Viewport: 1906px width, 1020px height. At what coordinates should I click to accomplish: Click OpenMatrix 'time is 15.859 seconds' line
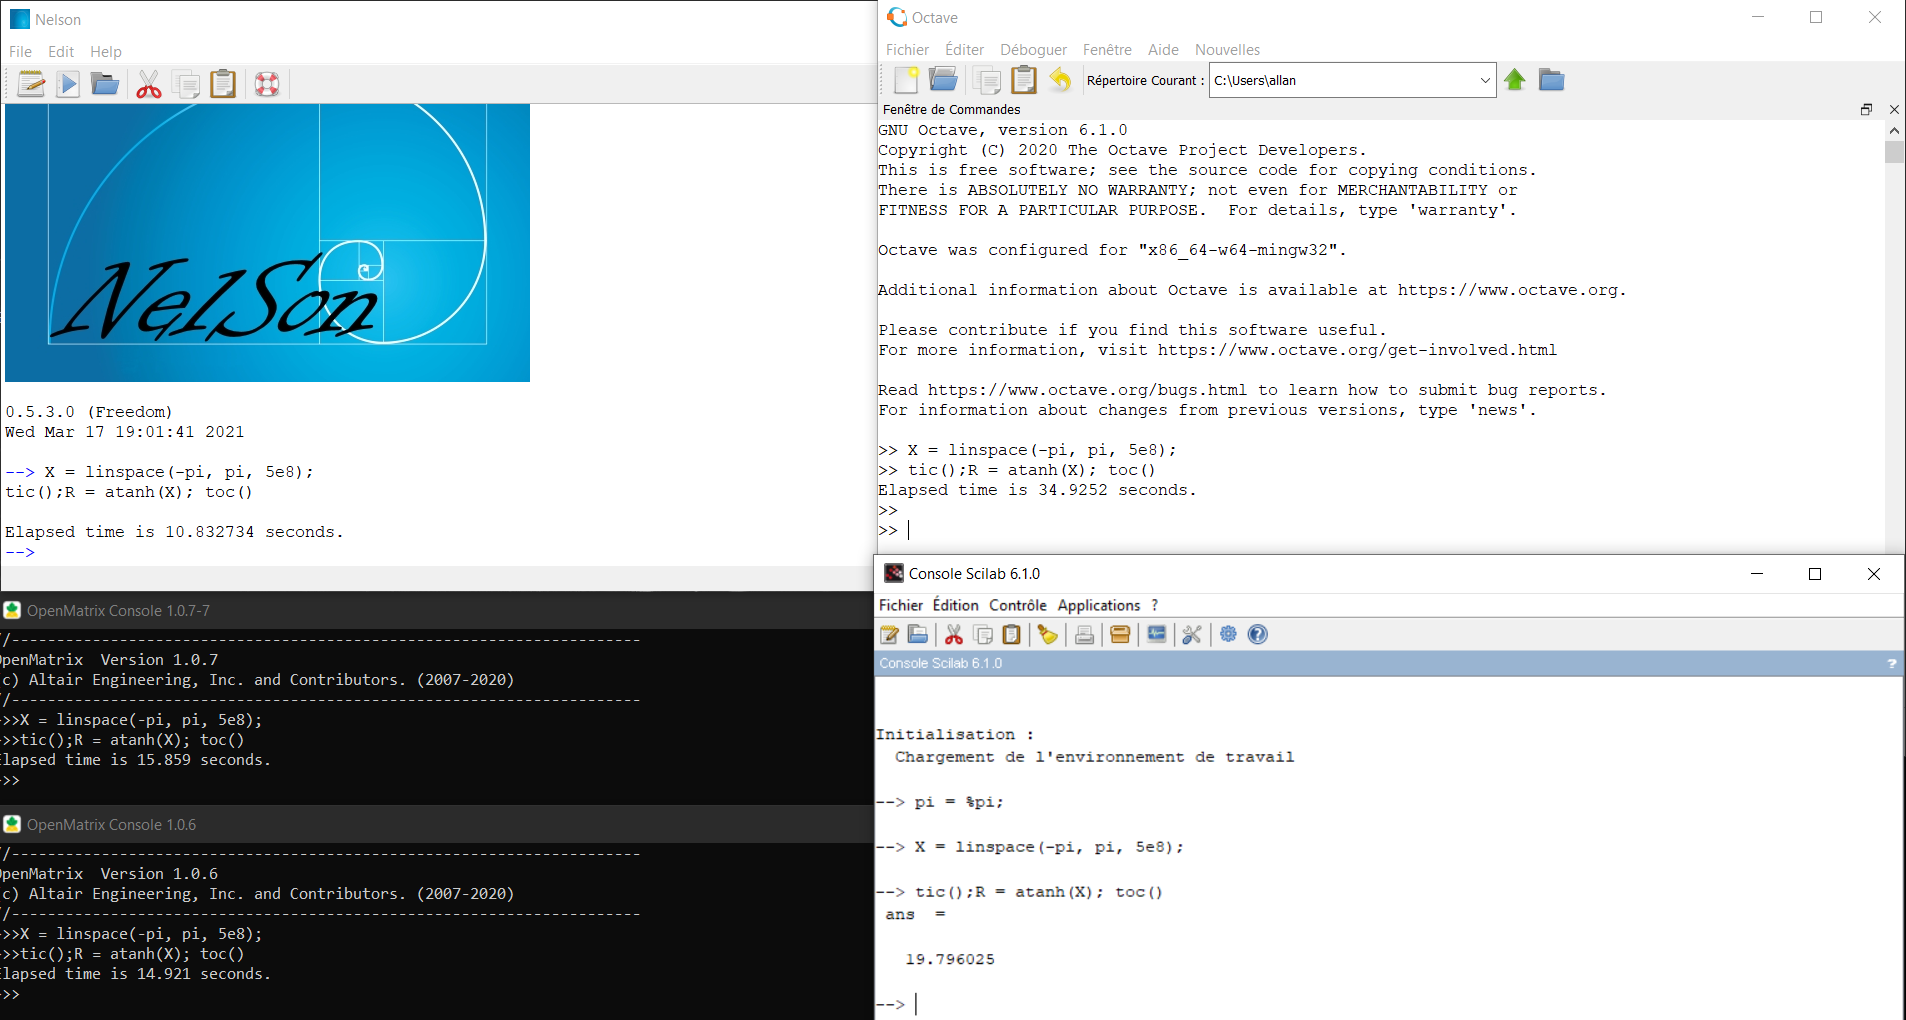[x=136, y=760]
